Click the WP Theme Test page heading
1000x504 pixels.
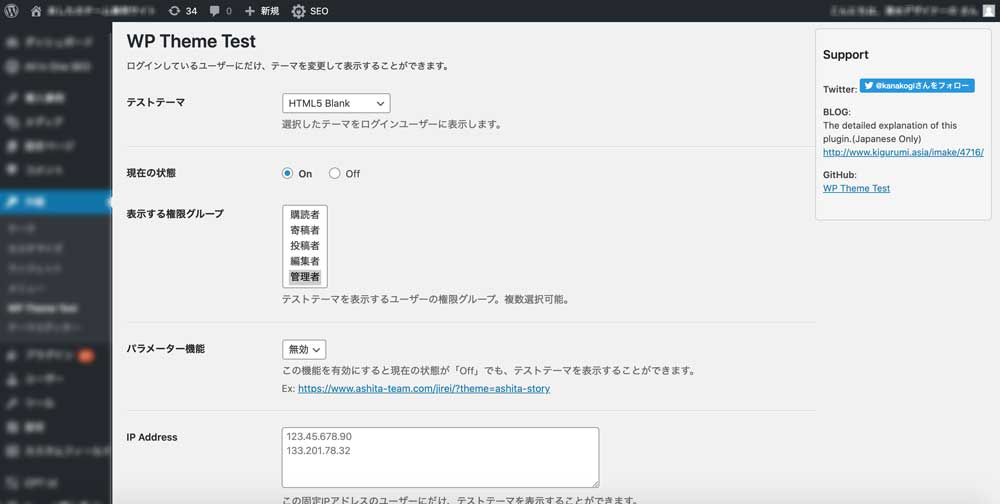point(191,41)
